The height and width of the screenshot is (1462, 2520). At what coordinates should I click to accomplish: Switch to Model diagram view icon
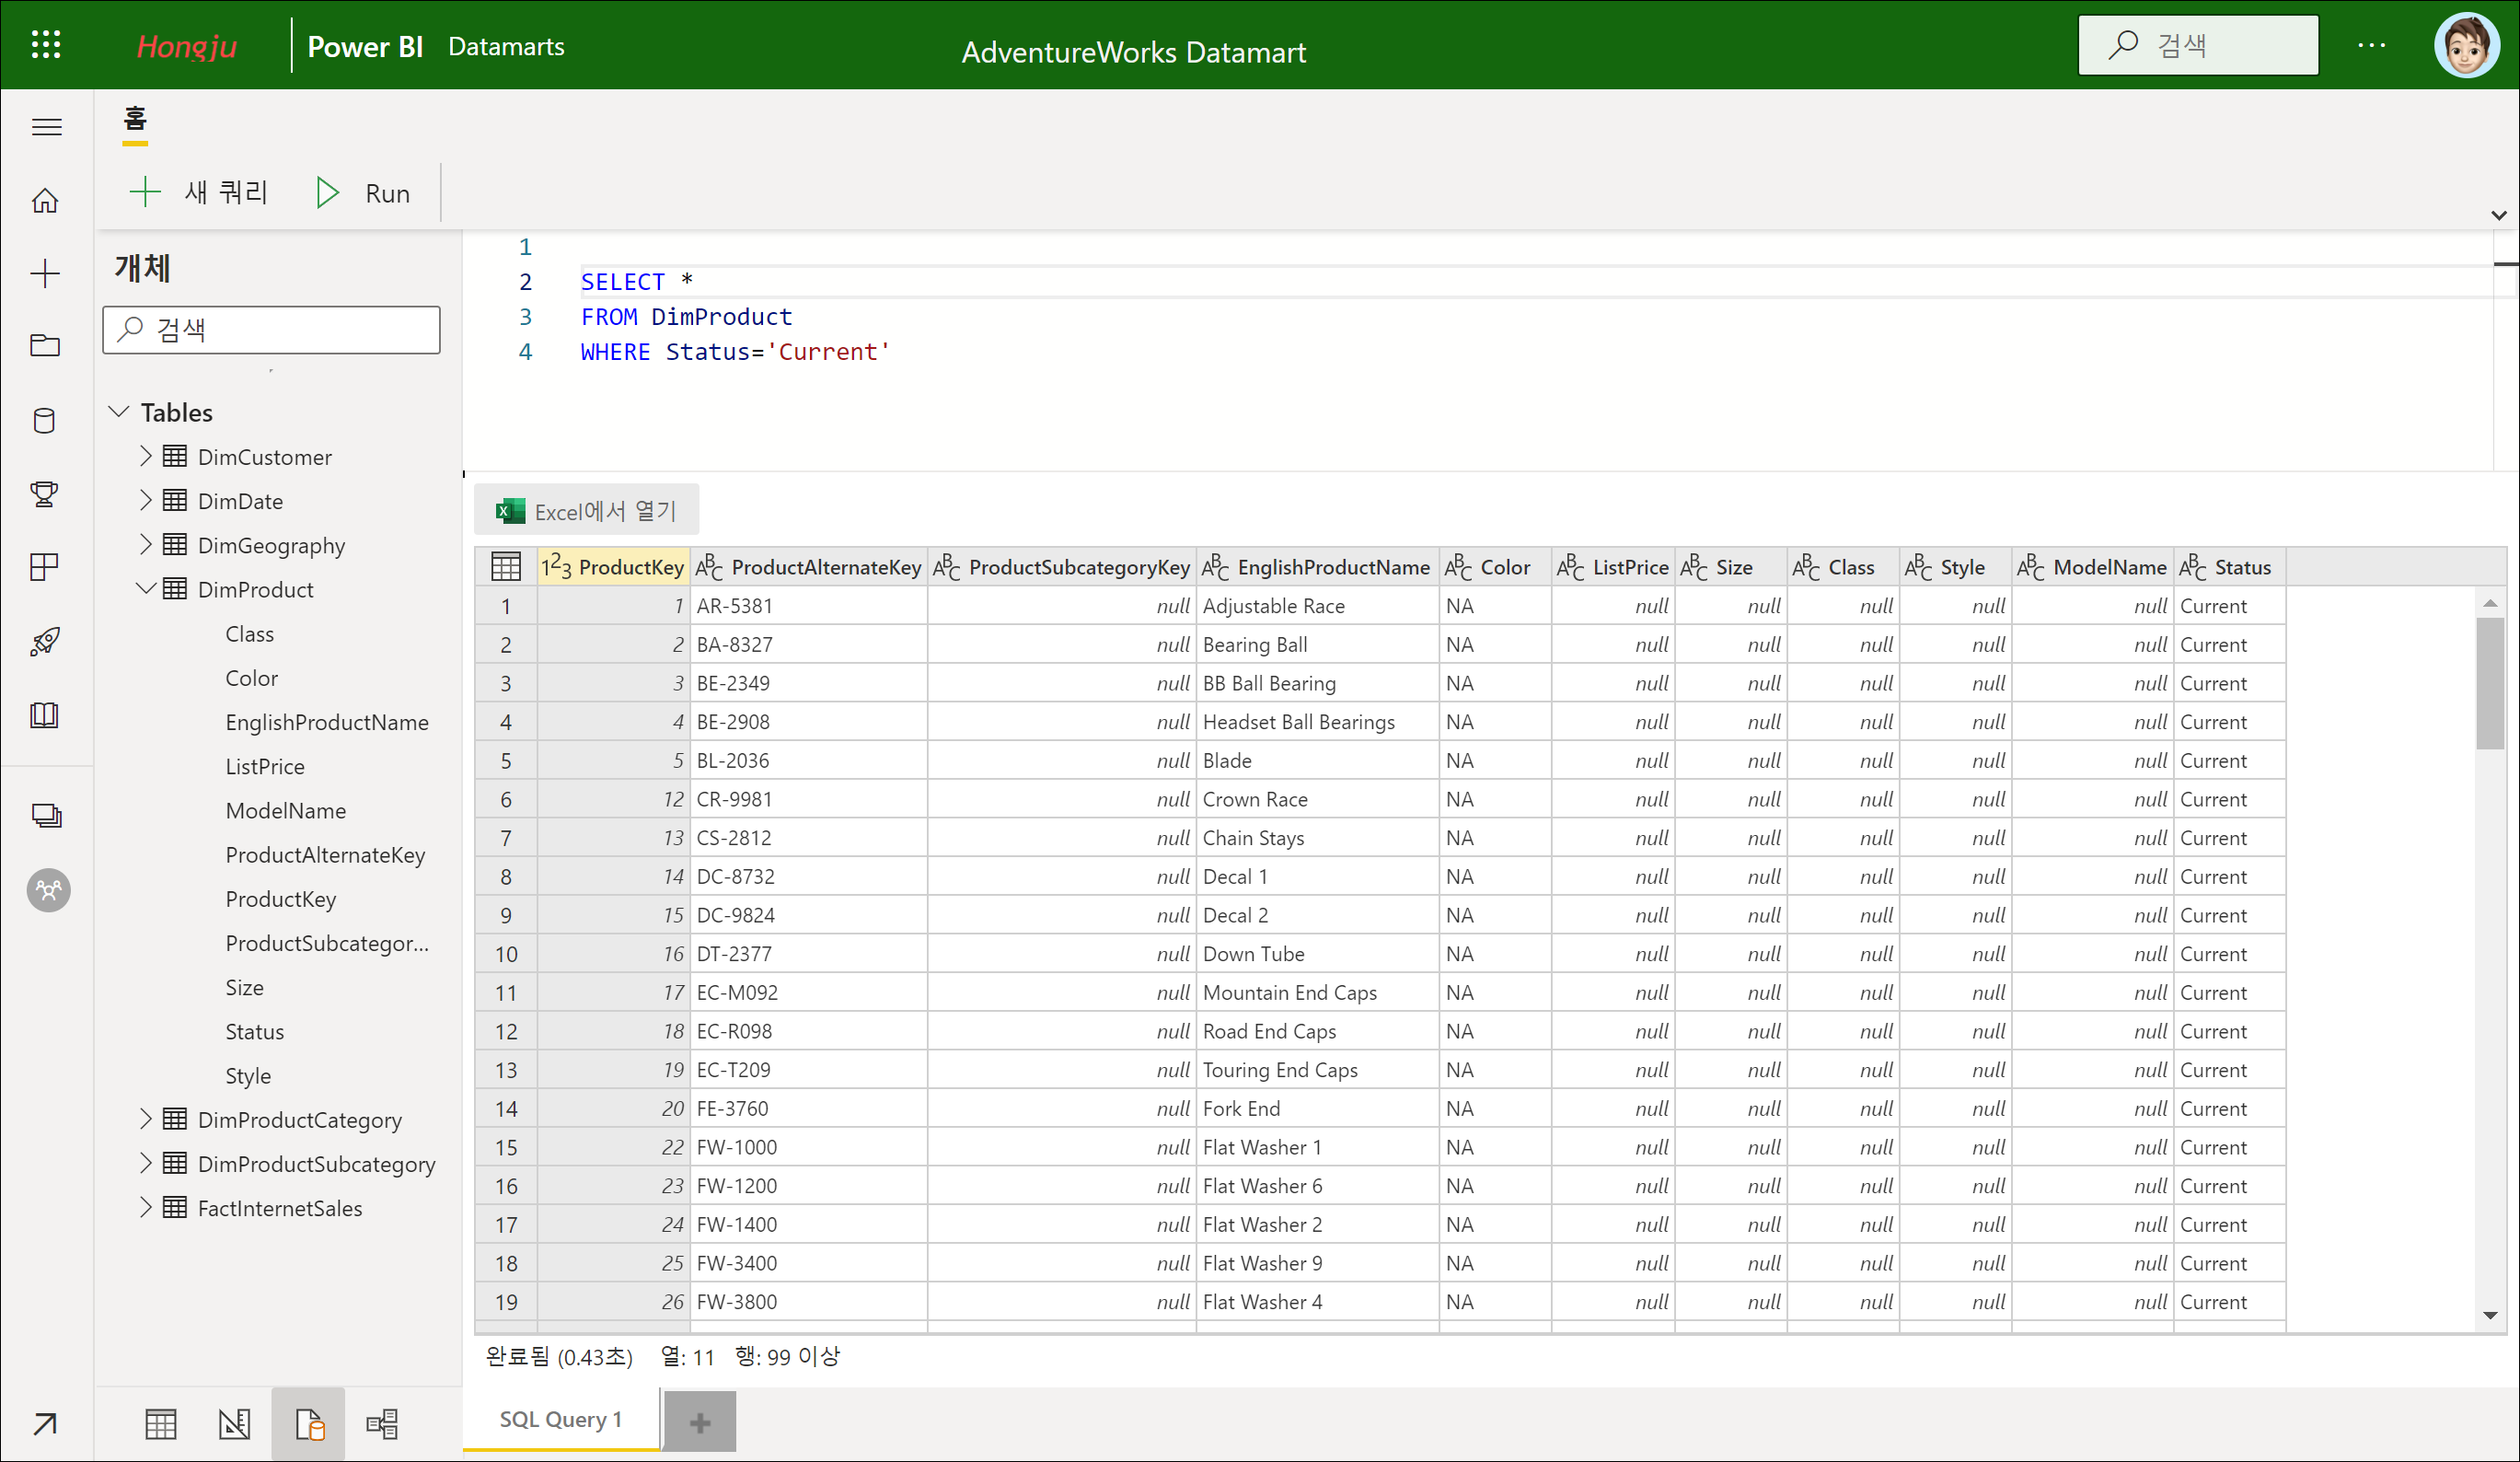tap(382, 1423)
